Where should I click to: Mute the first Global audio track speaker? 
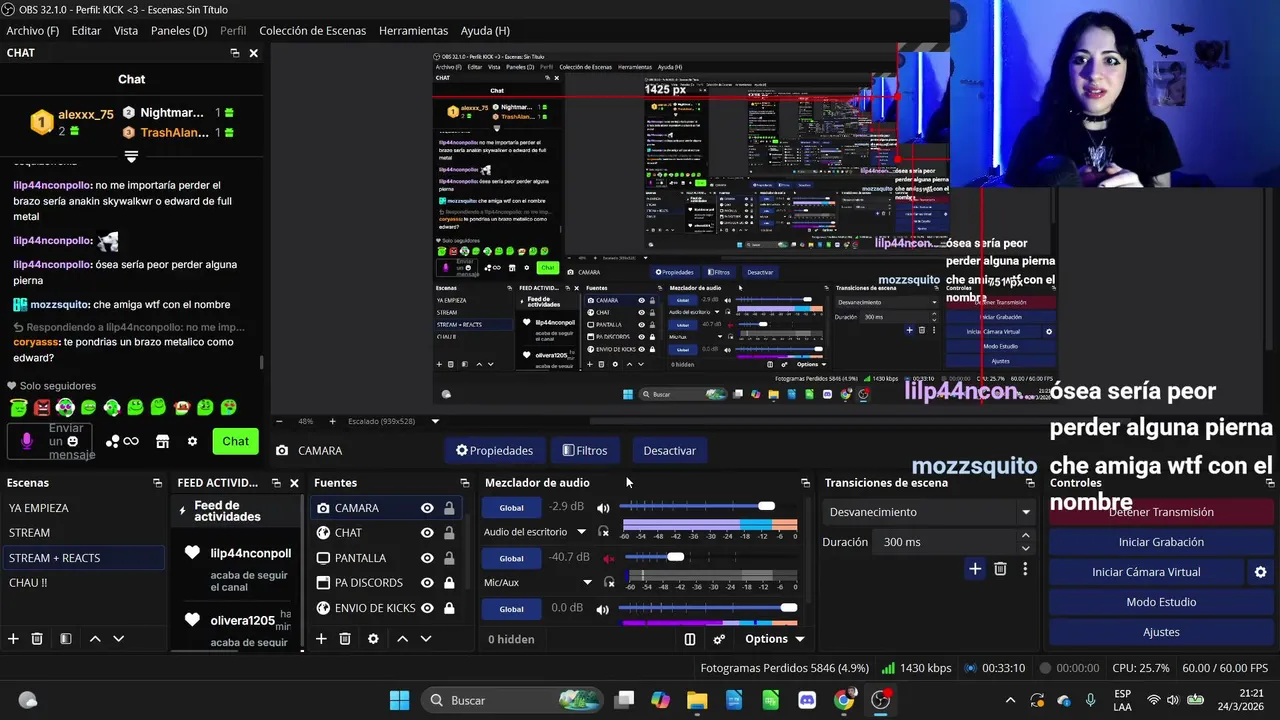(603, 508)
